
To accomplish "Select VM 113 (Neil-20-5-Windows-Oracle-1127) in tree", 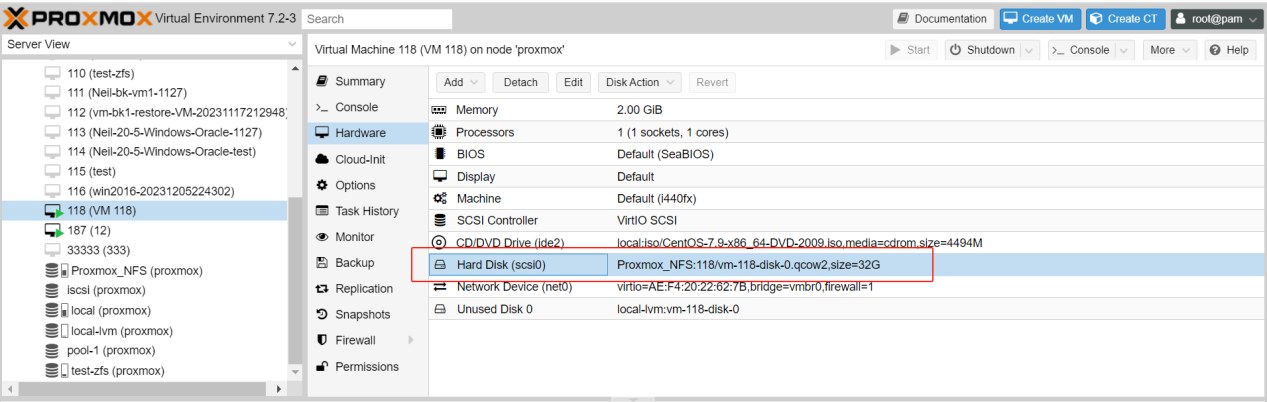I will (164, 132).
